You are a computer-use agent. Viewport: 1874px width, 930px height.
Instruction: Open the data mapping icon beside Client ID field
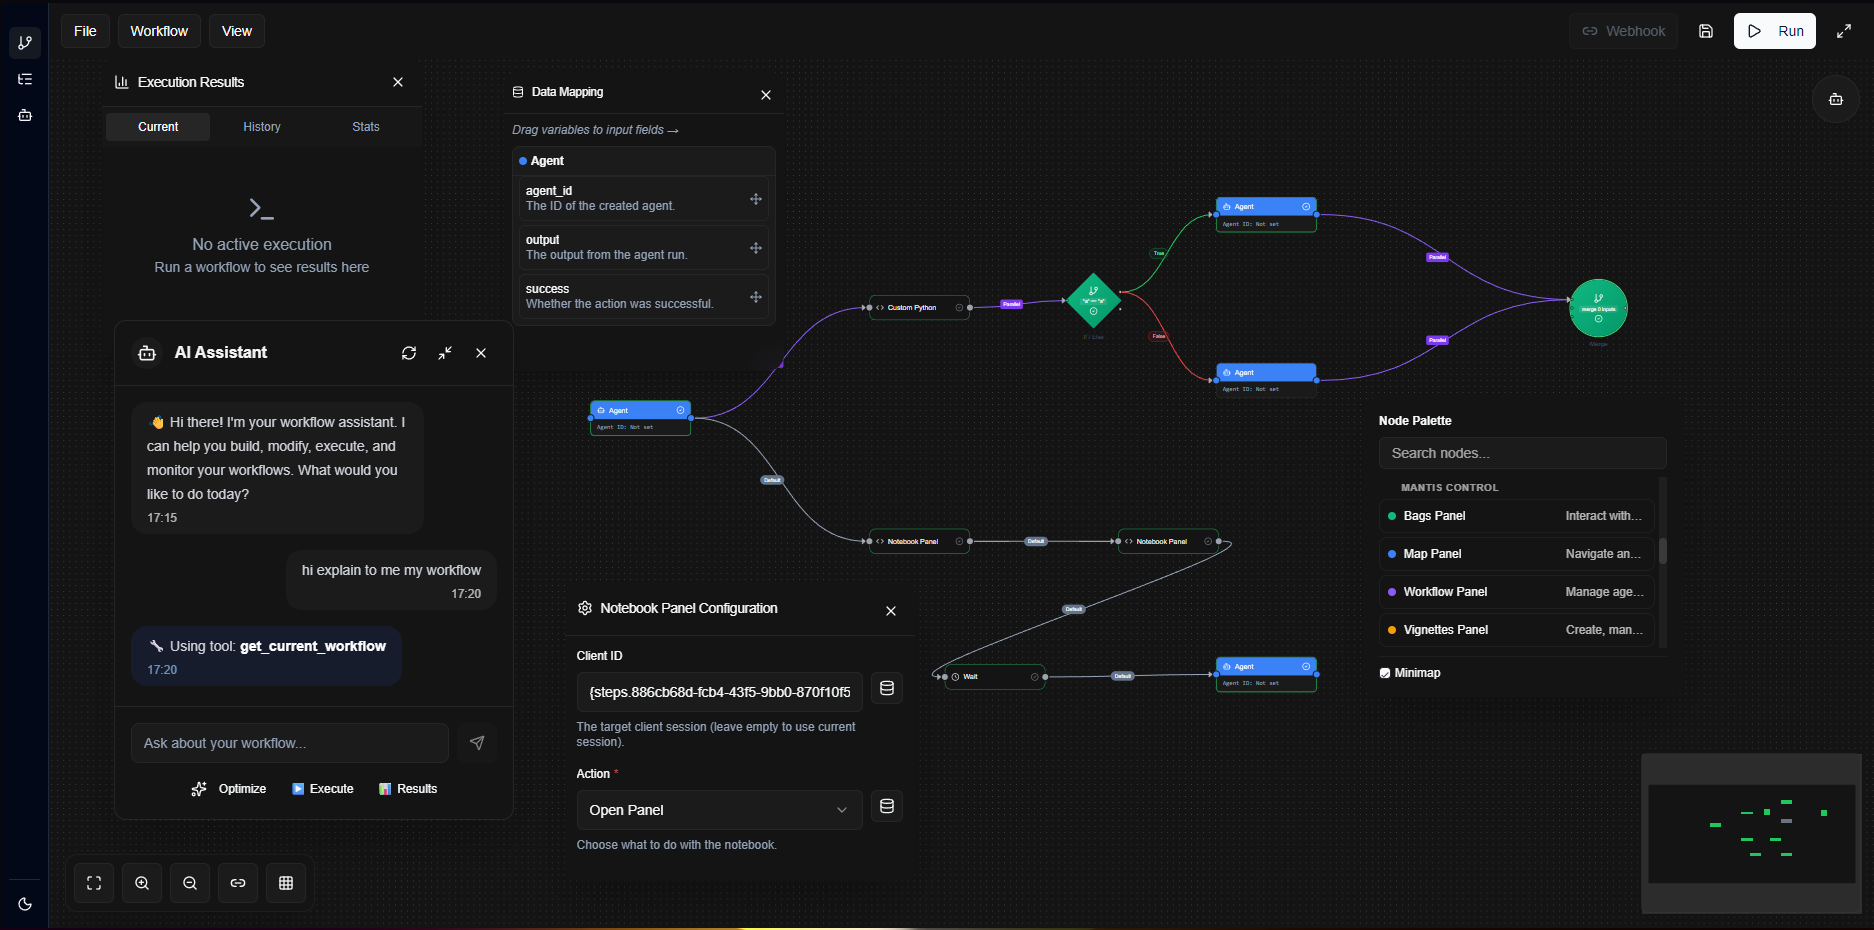pyautogui.click(x=886, y=688)
